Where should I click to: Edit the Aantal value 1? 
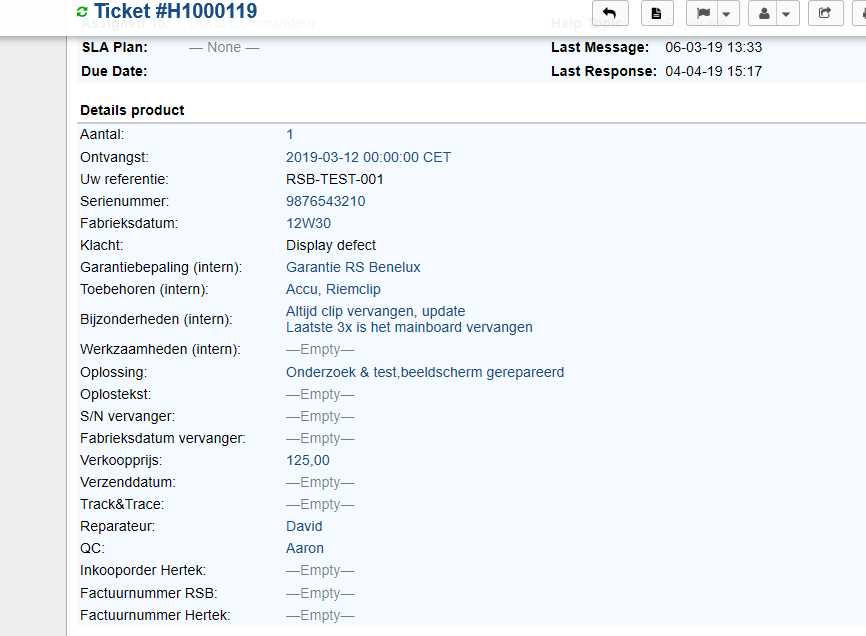pos(290,135)
